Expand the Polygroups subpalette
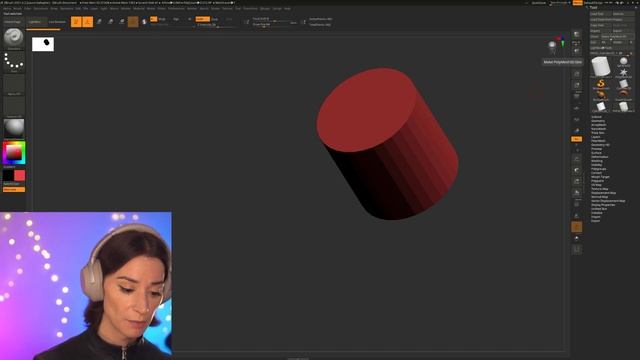The height and width of the screenshot is (360, 640). point(598,169)
